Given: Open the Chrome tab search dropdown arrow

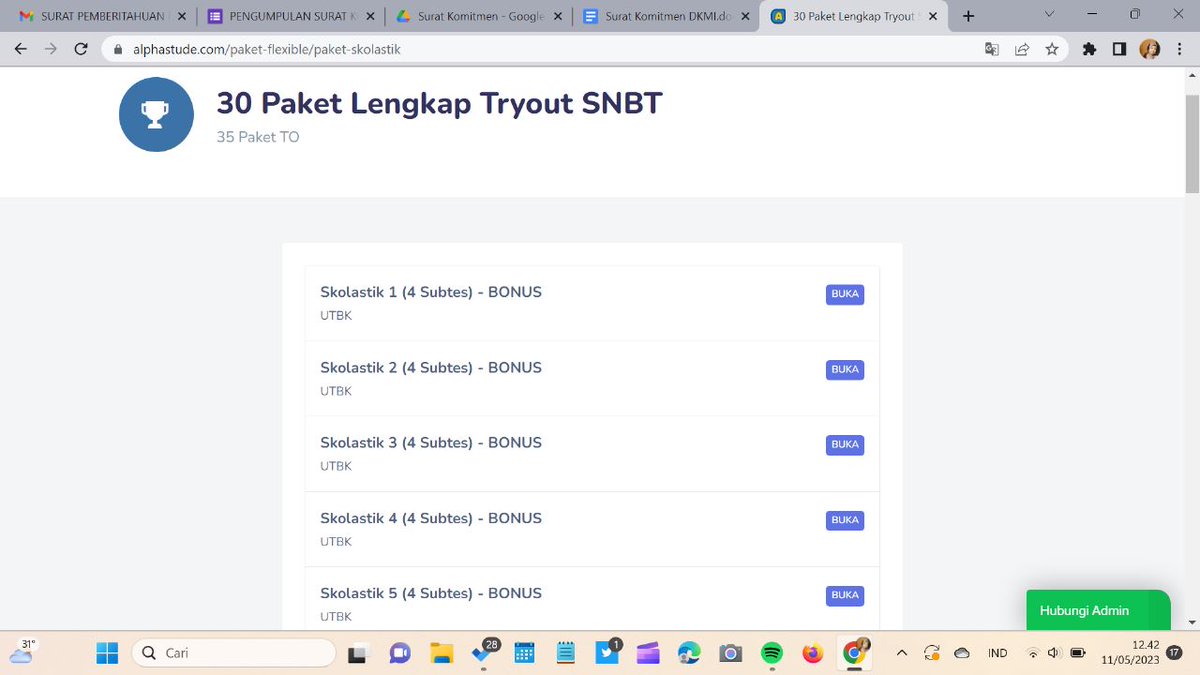Looking at the screenshot, I should (1049, 15).
